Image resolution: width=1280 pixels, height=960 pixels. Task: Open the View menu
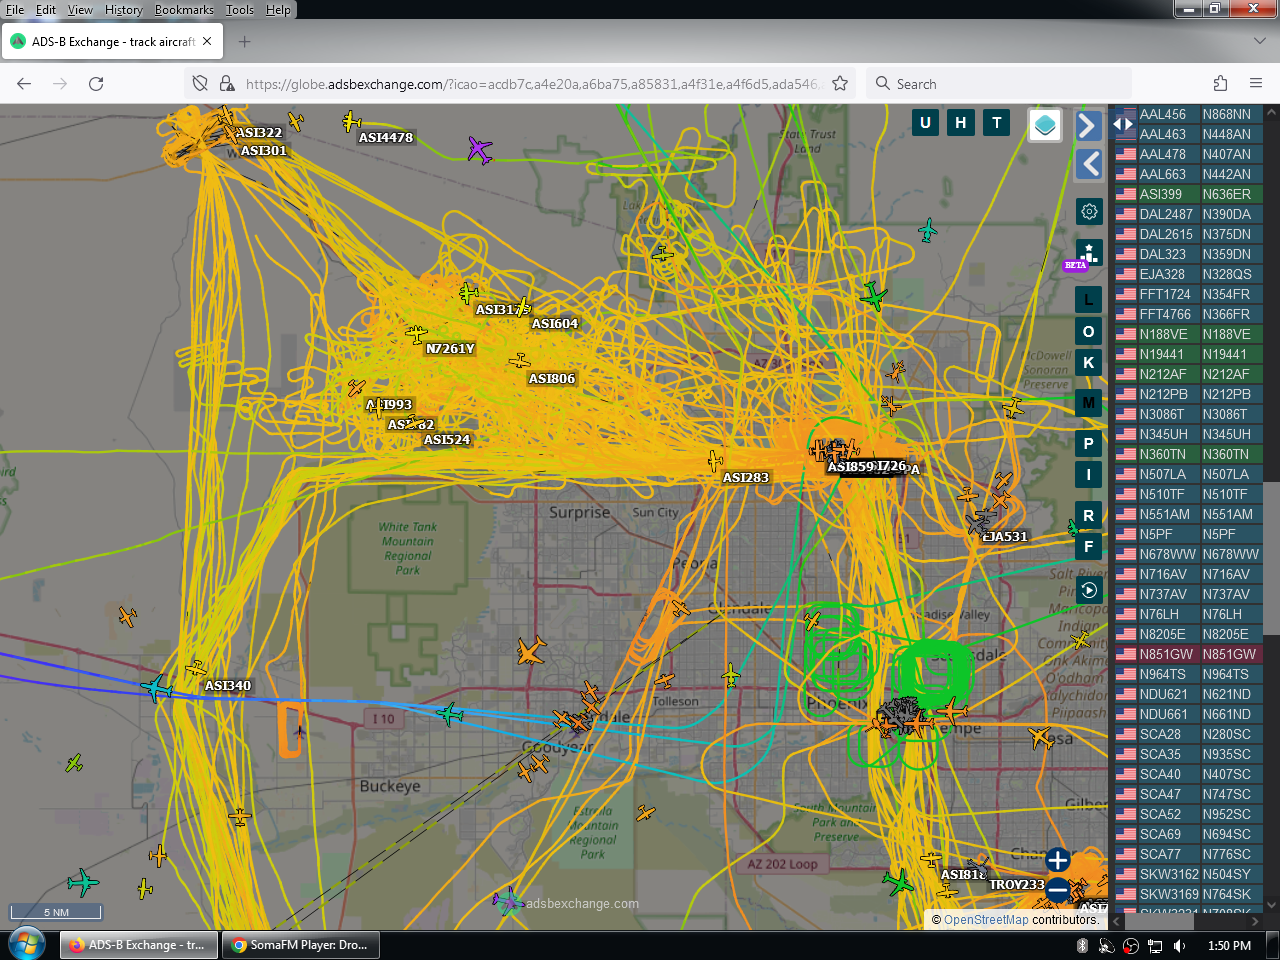pos(80,9)
